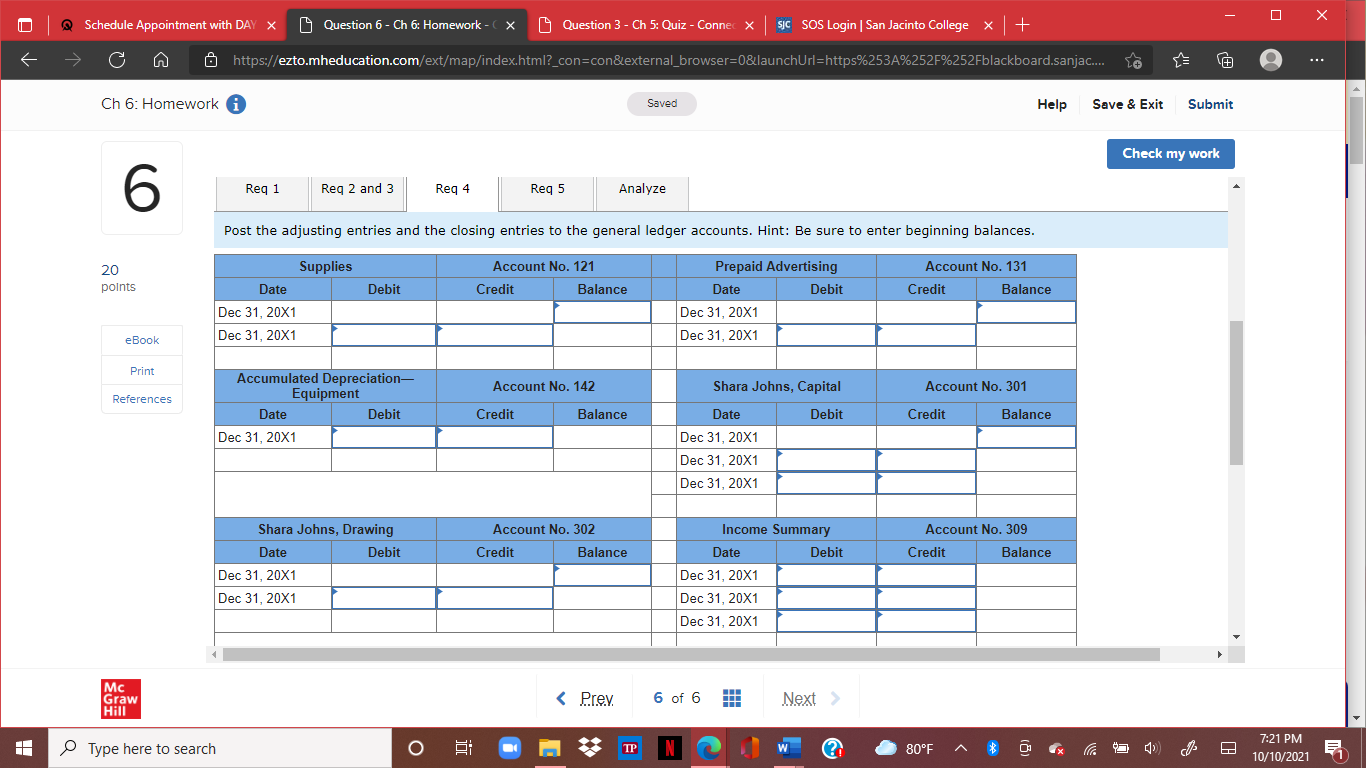Screen dimensions: 1366x768
Task: Go to the browser home page icon
Action: pos(160,61)
